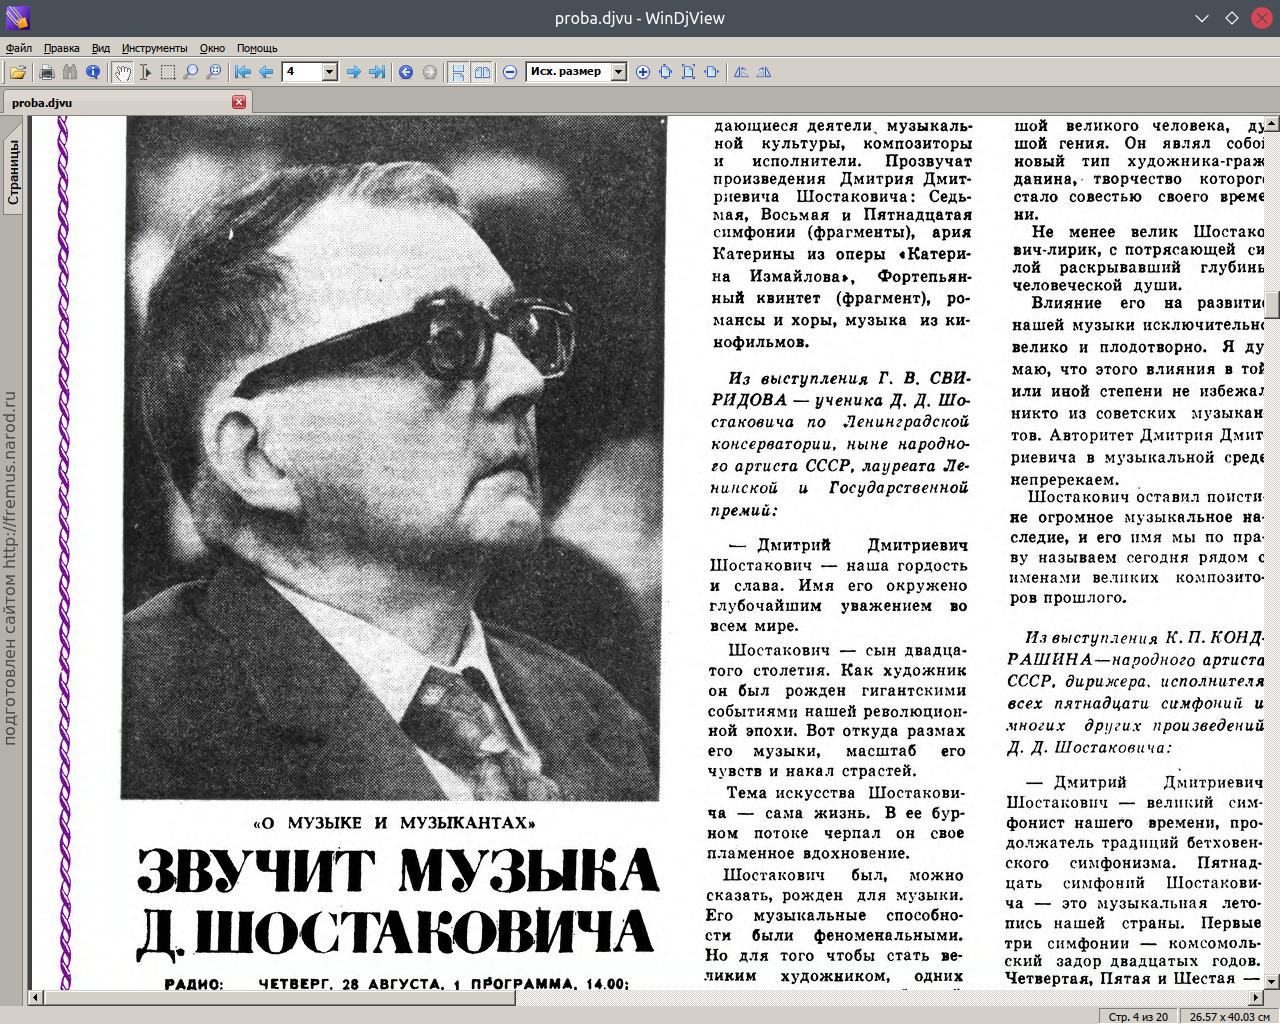The width and height of the screenshot is (1280, 1024).
Task: Open Find with the binoculars icon
Action: click(69, 72)
